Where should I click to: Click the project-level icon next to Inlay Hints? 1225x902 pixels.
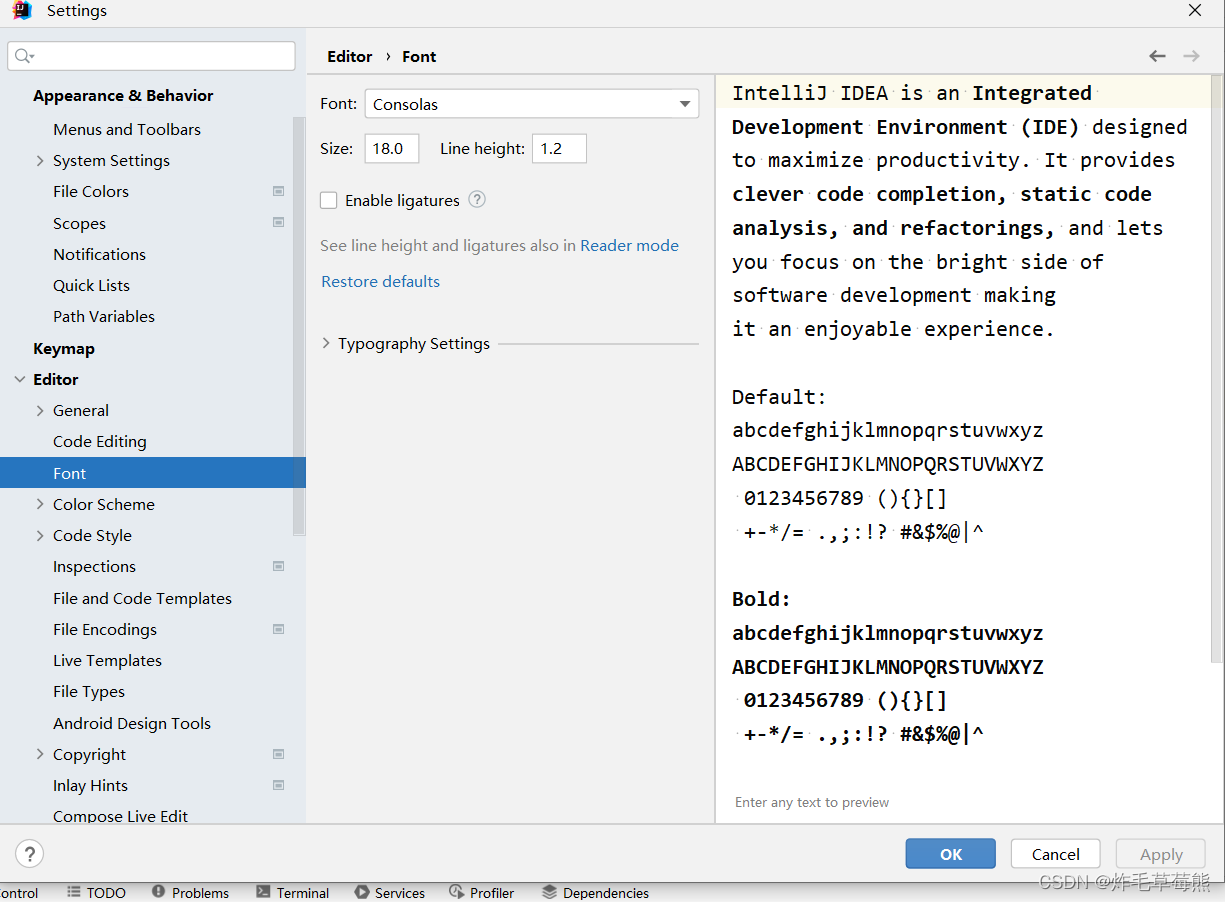(x=278, y=785)
